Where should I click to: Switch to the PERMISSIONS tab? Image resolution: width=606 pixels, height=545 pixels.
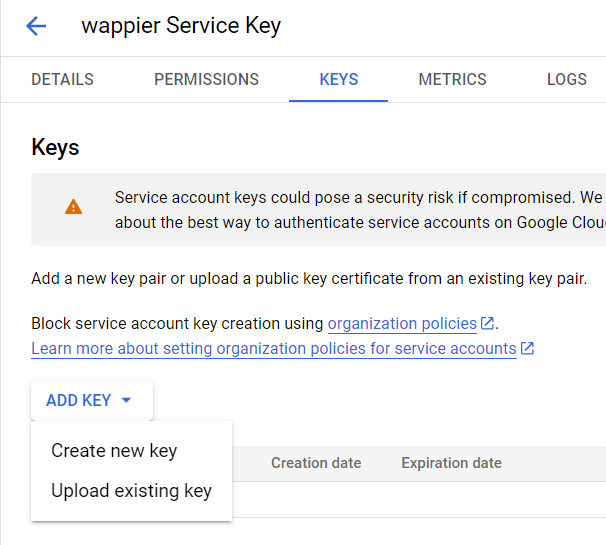tap(206, 79)
